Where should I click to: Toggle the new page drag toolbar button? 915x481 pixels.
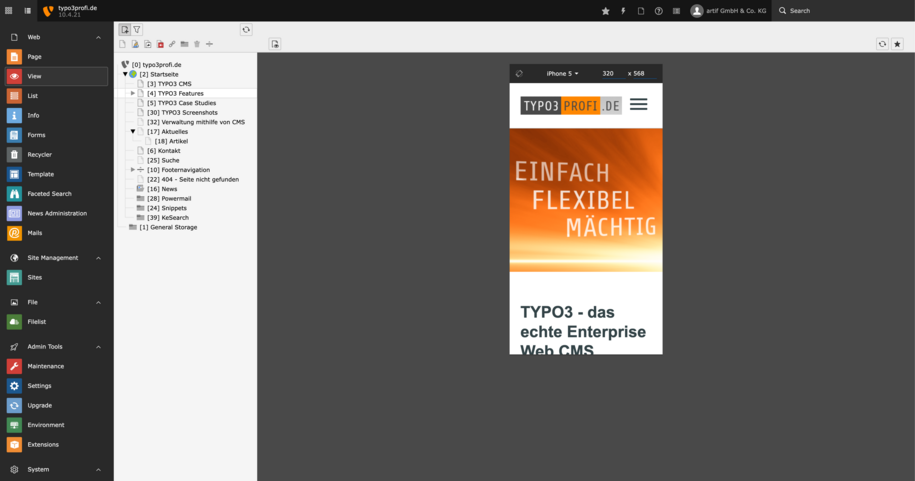click(x=124, y=29)
